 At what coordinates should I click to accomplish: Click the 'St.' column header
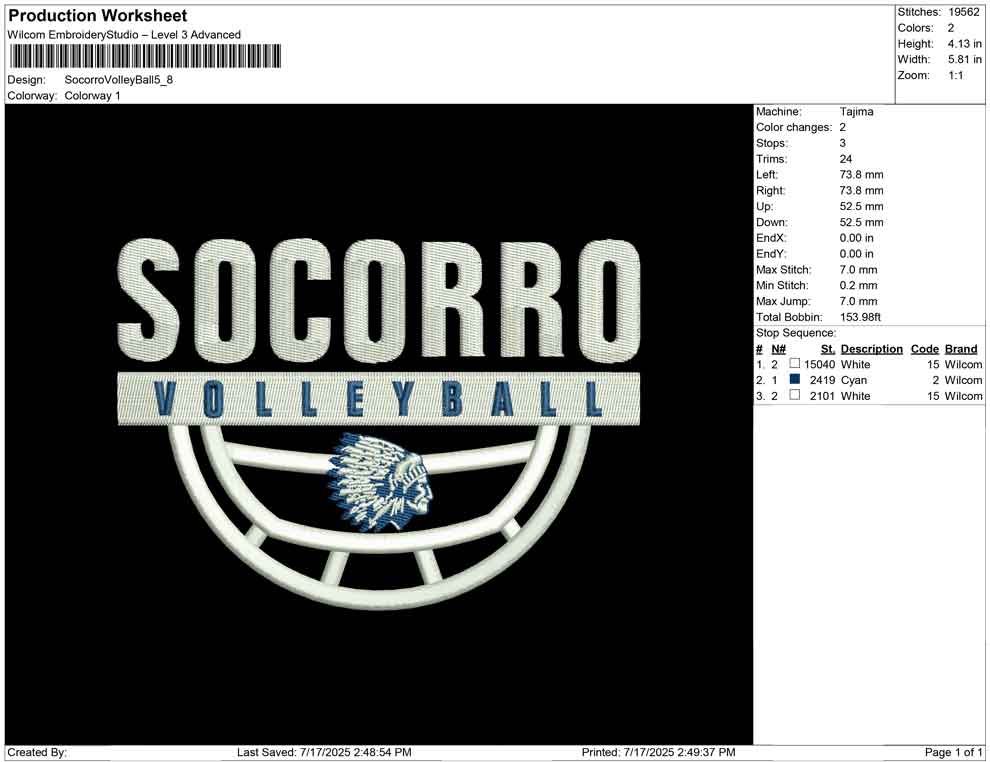point(828,348)
